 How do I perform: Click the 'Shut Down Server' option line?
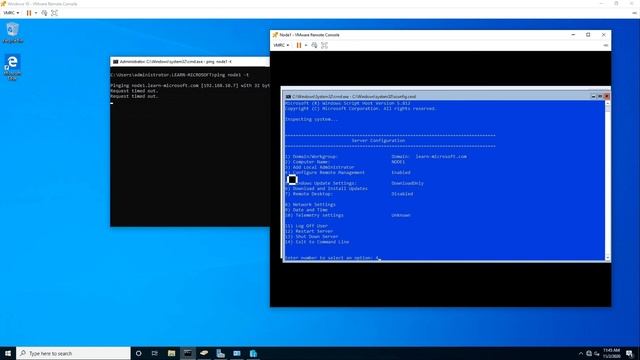[x=312, y=236]
